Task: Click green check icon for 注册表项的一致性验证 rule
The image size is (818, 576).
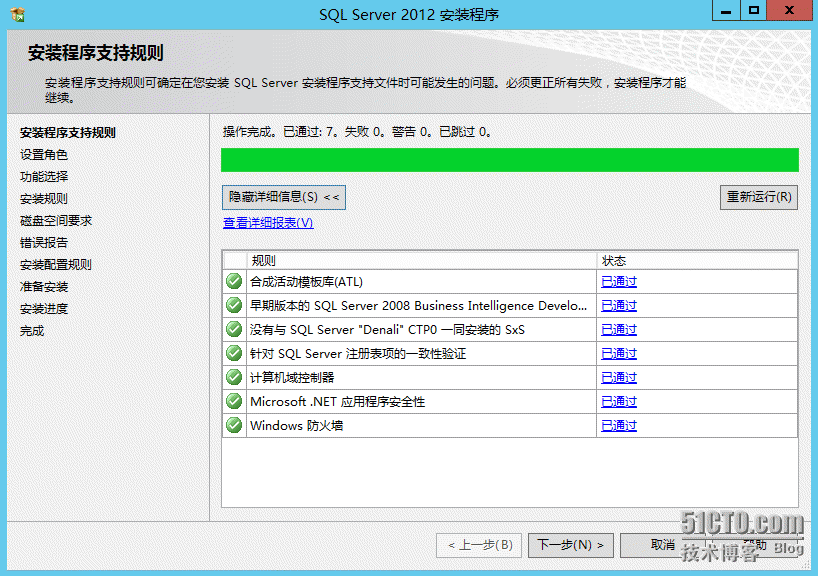Action: [x=234, y=353]
